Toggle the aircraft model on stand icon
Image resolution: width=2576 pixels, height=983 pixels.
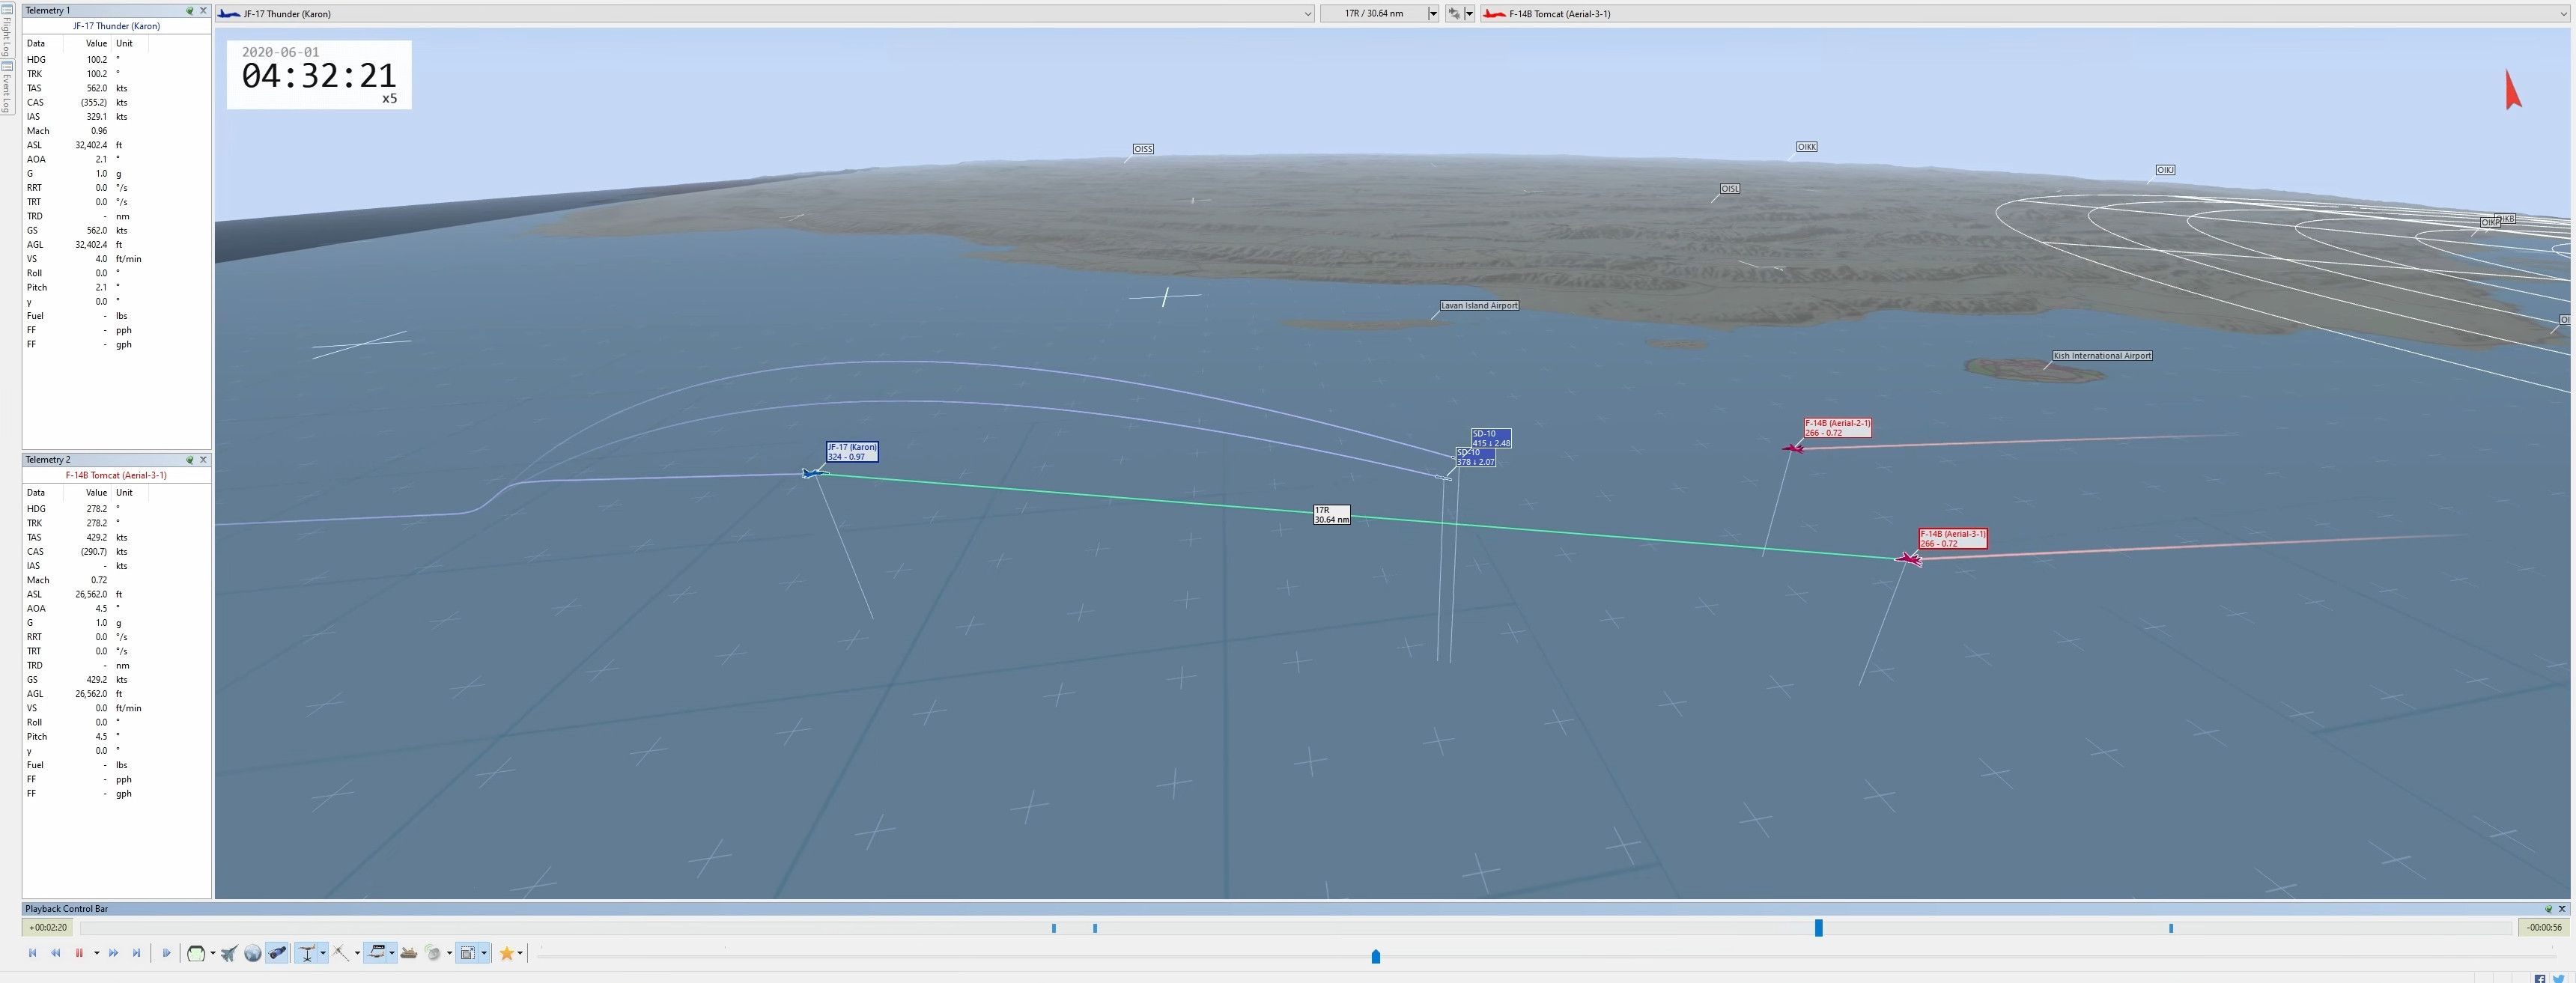[307, 953]
